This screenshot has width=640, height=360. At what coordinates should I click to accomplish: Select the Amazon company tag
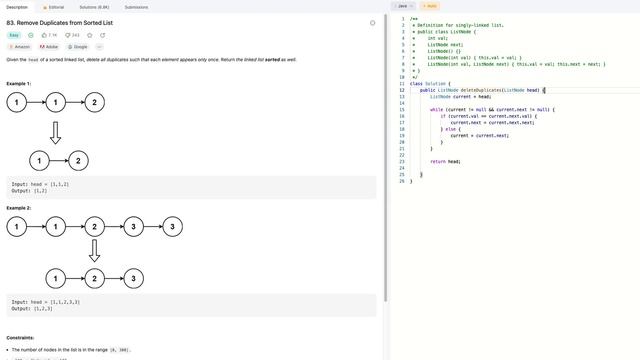[x=20, y=47]
